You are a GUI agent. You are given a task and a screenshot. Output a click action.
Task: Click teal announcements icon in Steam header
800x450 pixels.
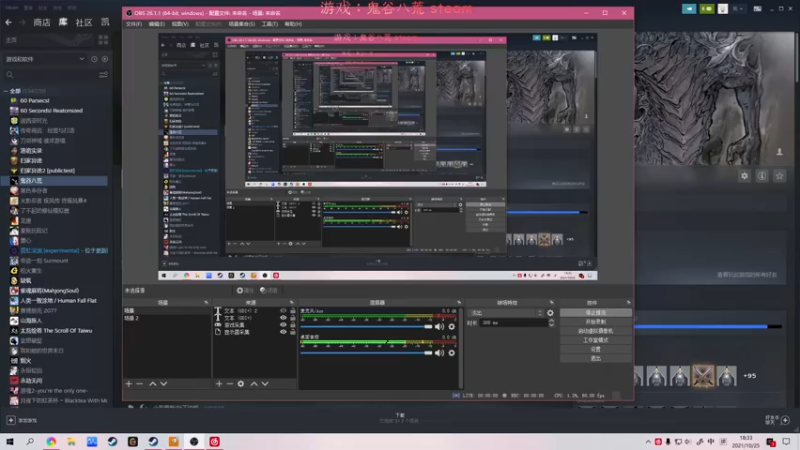(689, 9)
